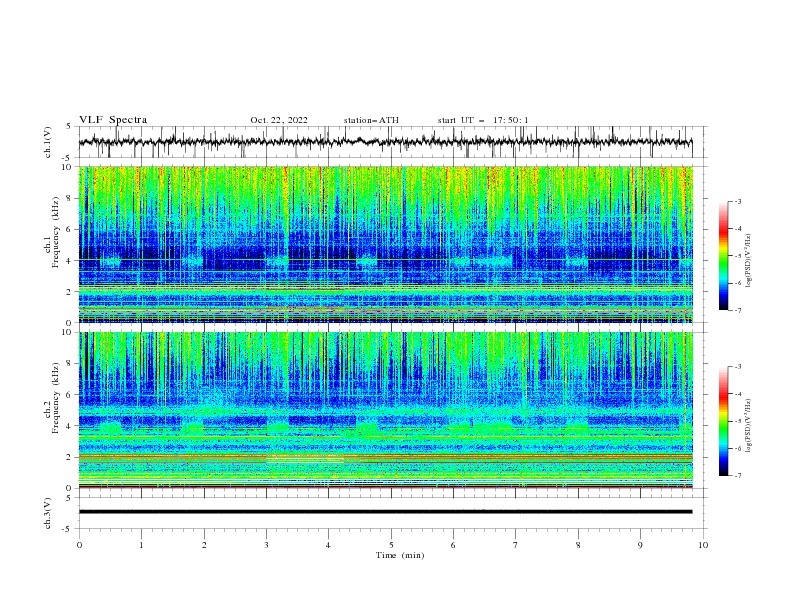Click the ch.2 spectrogram color scale bar
Screen dimensions: 792x612
click(724, 421)
